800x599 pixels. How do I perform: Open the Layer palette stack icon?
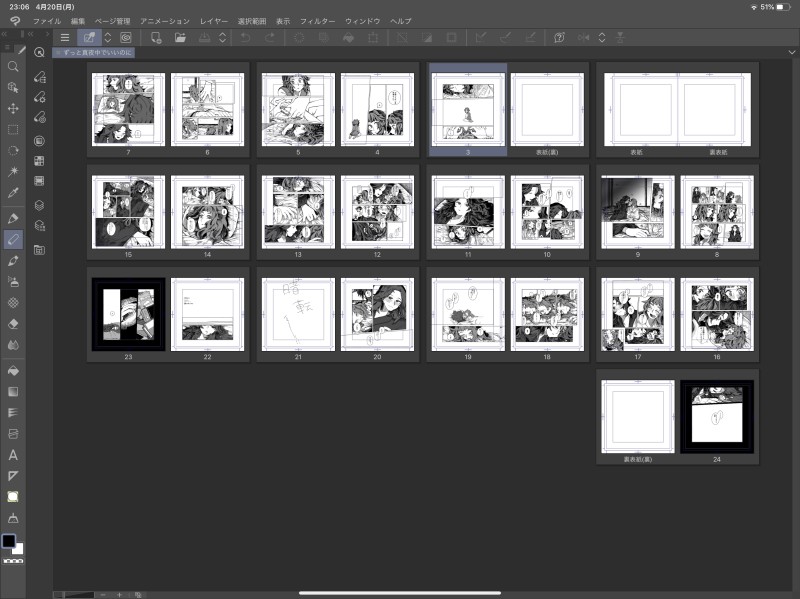tap(39, 205)
